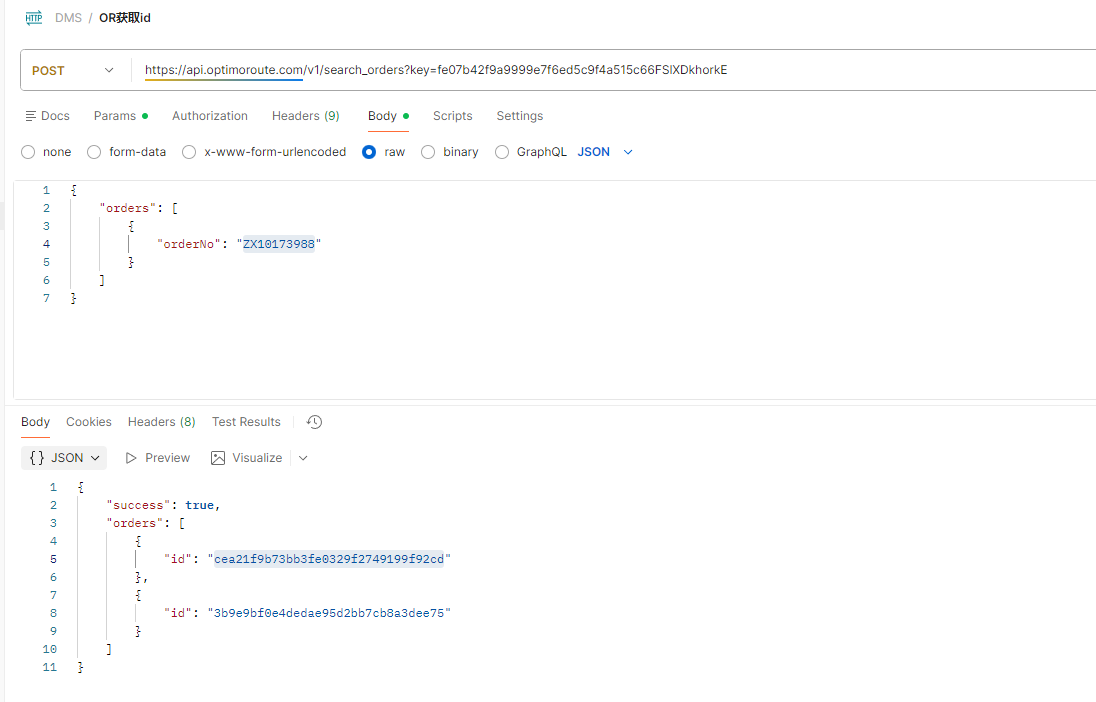The width and height of the screenshot is (1096, 702).
Task: Click the DMS breadcrumb link
Action: pyautogui.click(x=68, y=18)
